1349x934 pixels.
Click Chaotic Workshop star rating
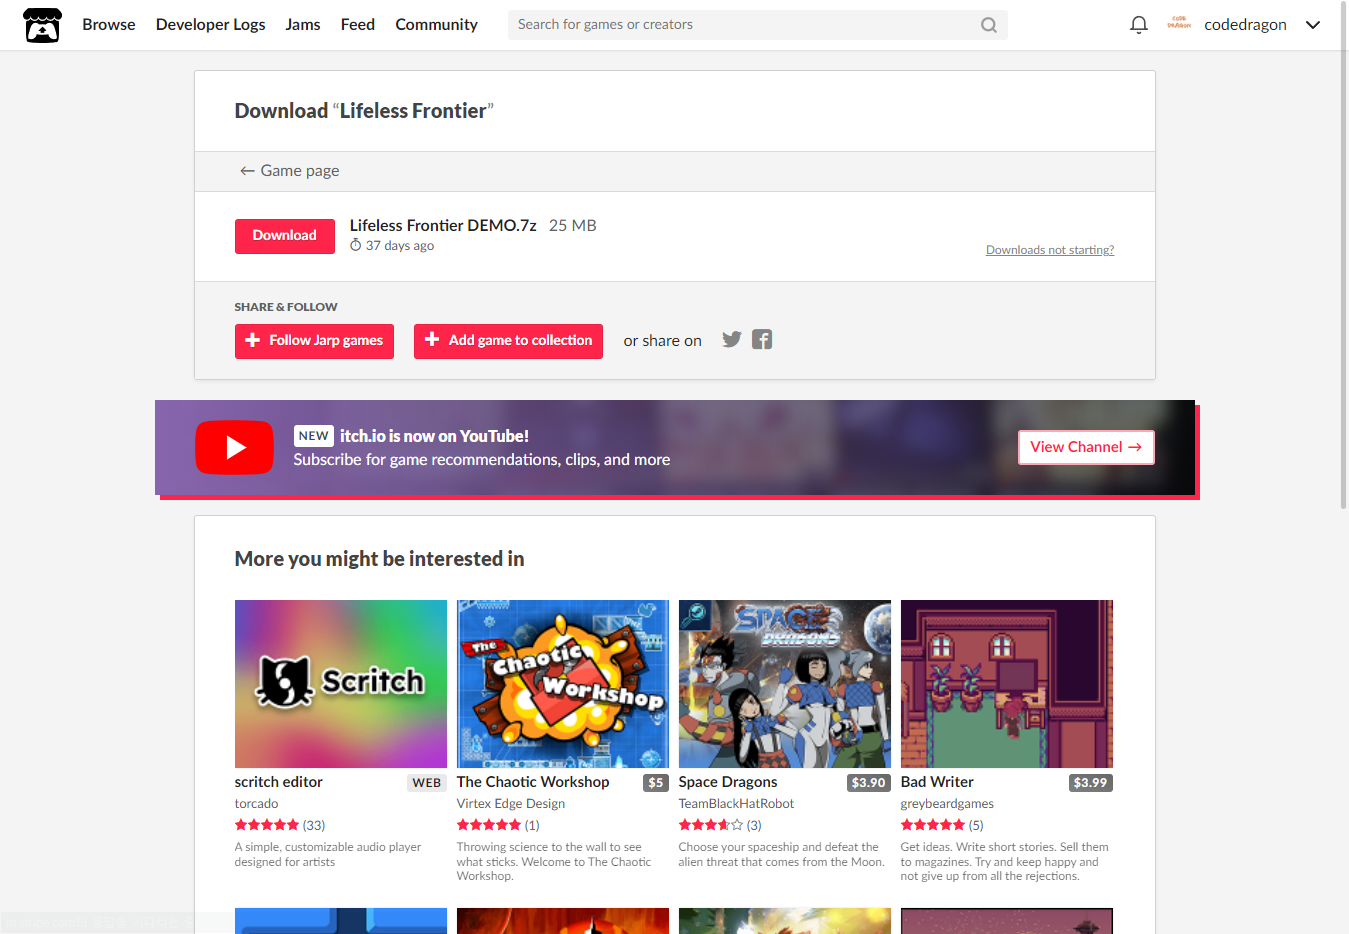(x=489, y=825)
